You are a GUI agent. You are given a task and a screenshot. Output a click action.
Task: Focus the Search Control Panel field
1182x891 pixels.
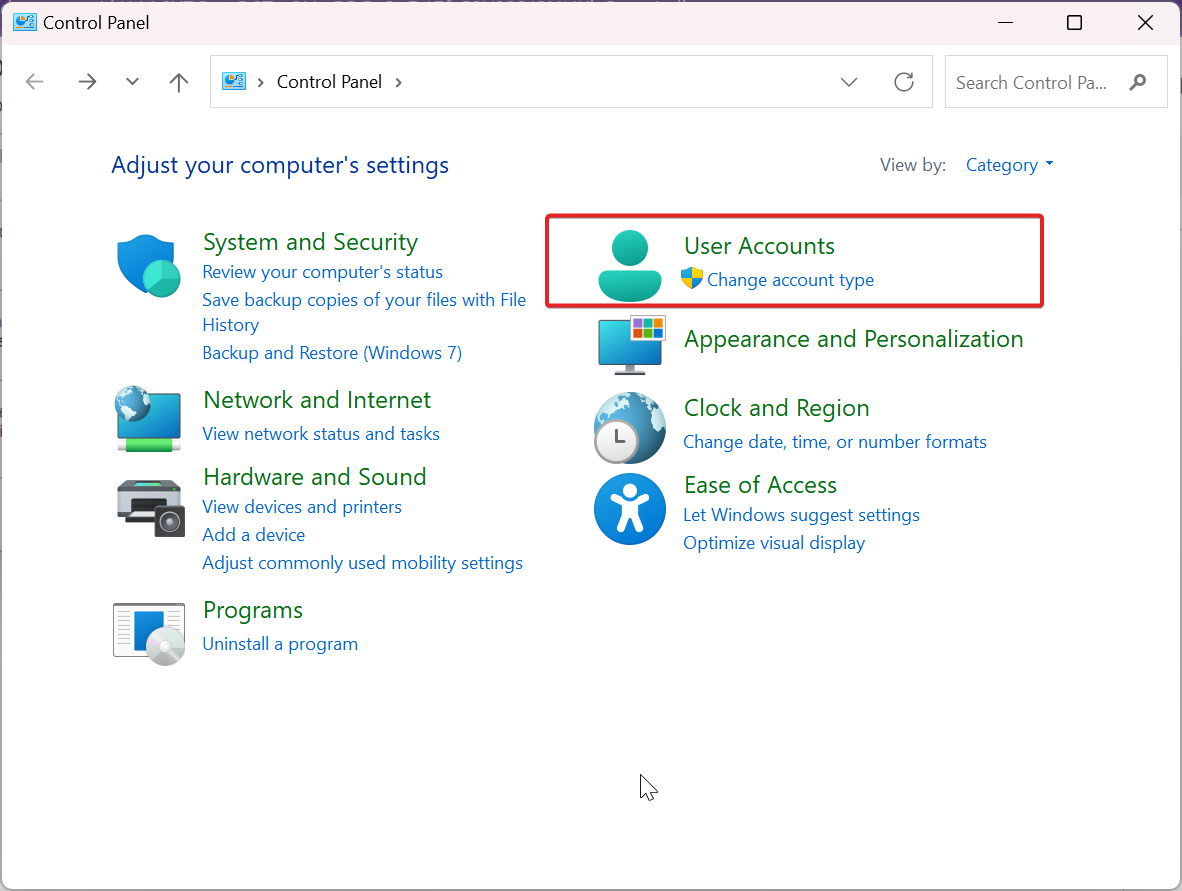coord(1055,81)
